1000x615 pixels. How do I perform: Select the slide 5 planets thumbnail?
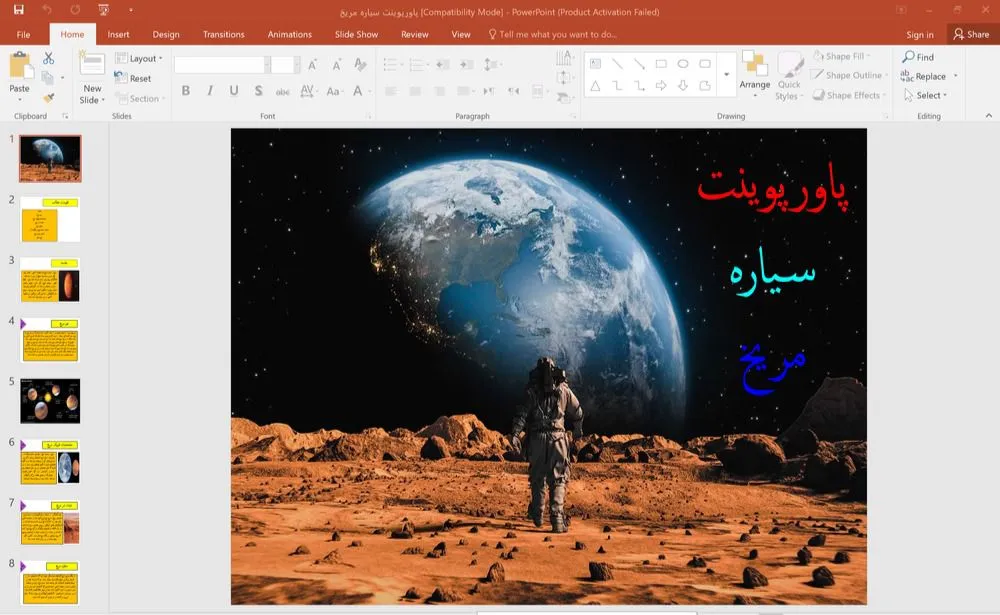[x=50, y=401]
